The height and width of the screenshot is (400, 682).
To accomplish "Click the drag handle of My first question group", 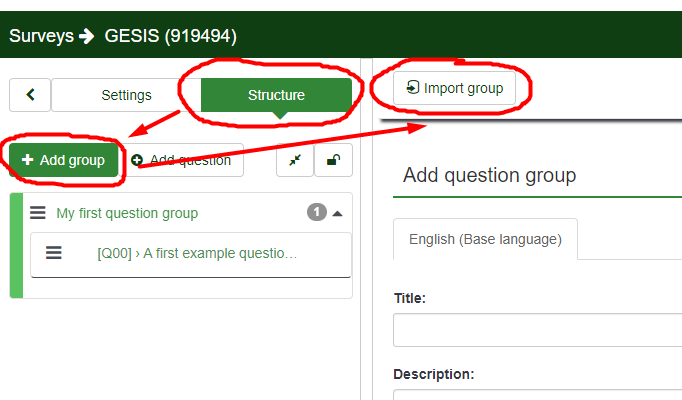I will point(38,213).
